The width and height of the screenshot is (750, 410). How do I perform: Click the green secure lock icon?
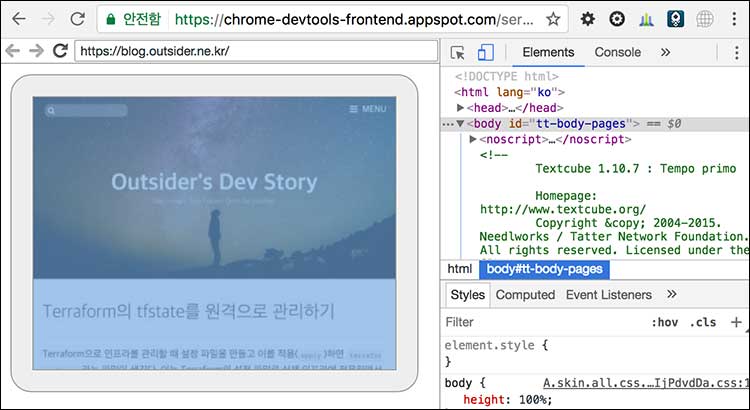(110, 19)
